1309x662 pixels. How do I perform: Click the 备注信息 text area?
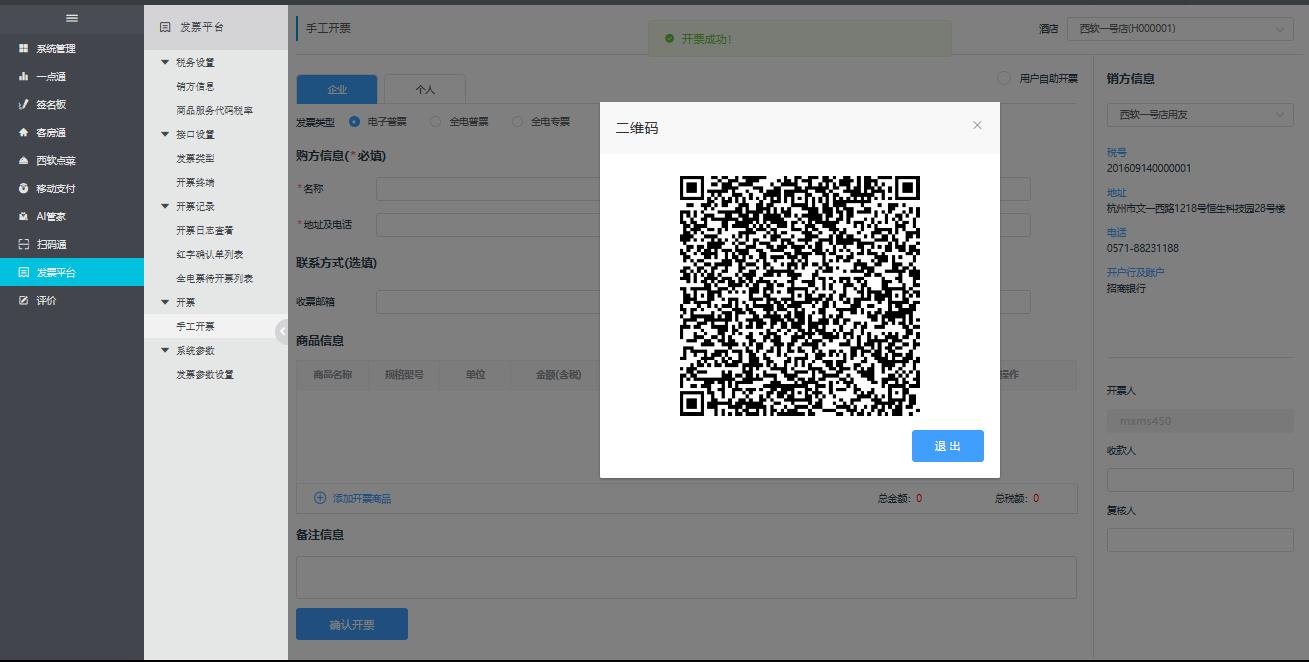click(x=686, y=577)
